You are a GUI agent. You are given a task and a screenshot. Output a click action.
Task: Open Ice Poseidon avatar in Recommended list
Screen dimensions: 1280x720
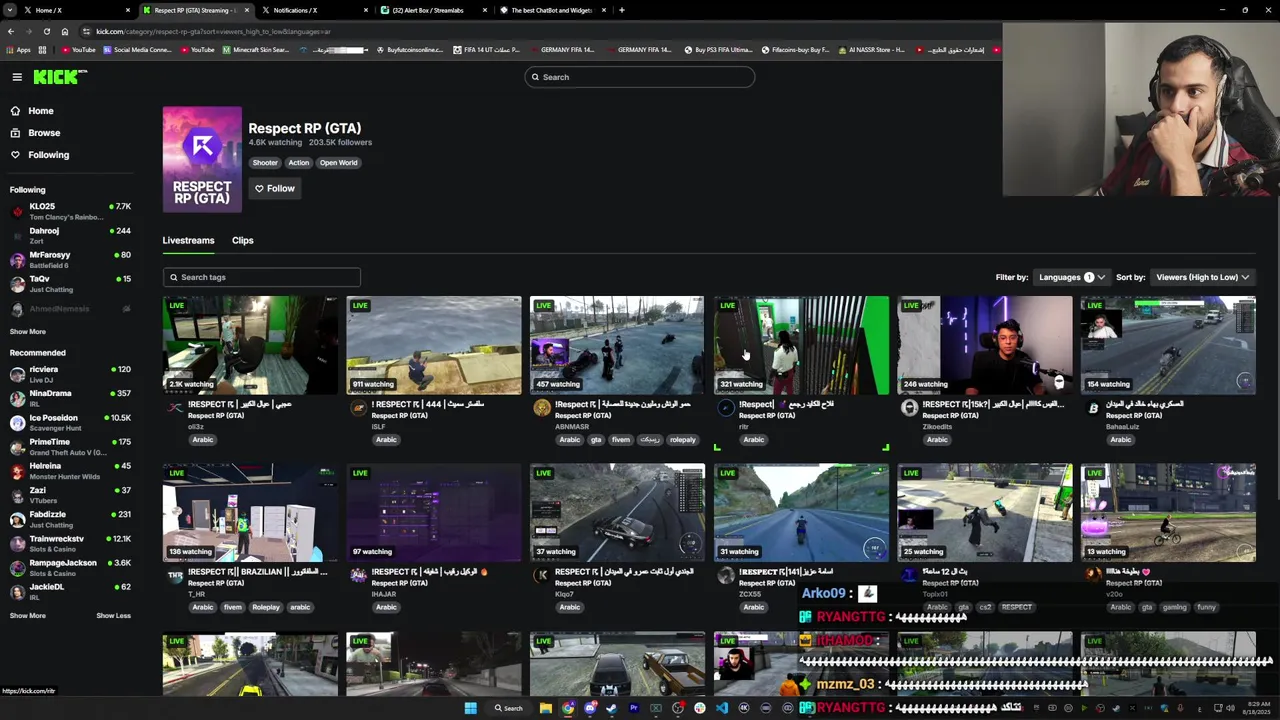[x=17, y=422]
